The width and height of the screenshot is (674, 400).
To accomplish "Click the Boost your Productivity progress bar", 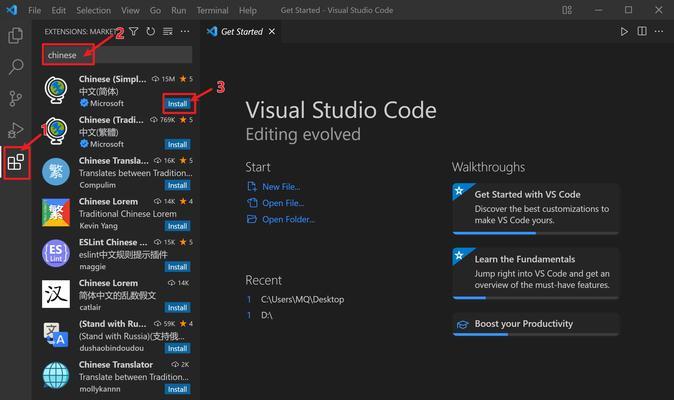I will (536, 334).
